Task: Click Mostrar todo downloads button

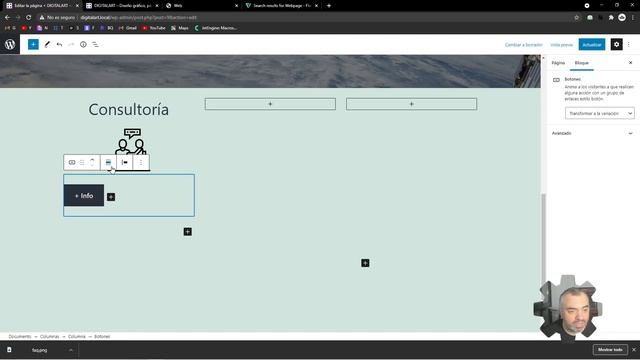Action: (610, 350)
